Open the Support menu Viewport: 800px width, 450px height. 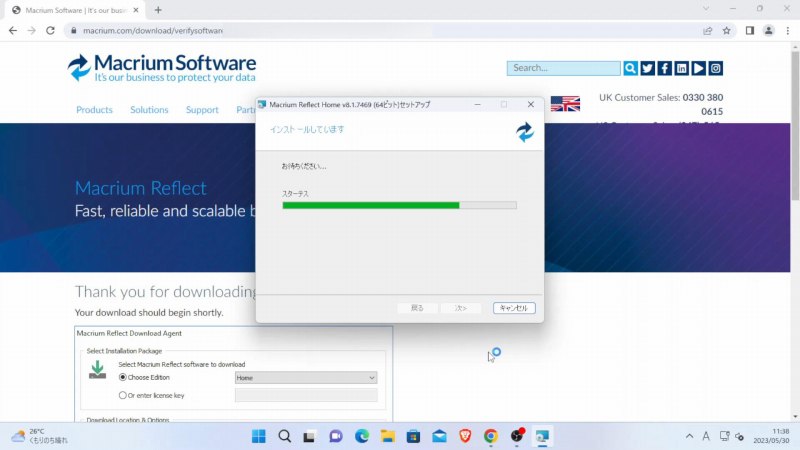(x=202, y=110)
